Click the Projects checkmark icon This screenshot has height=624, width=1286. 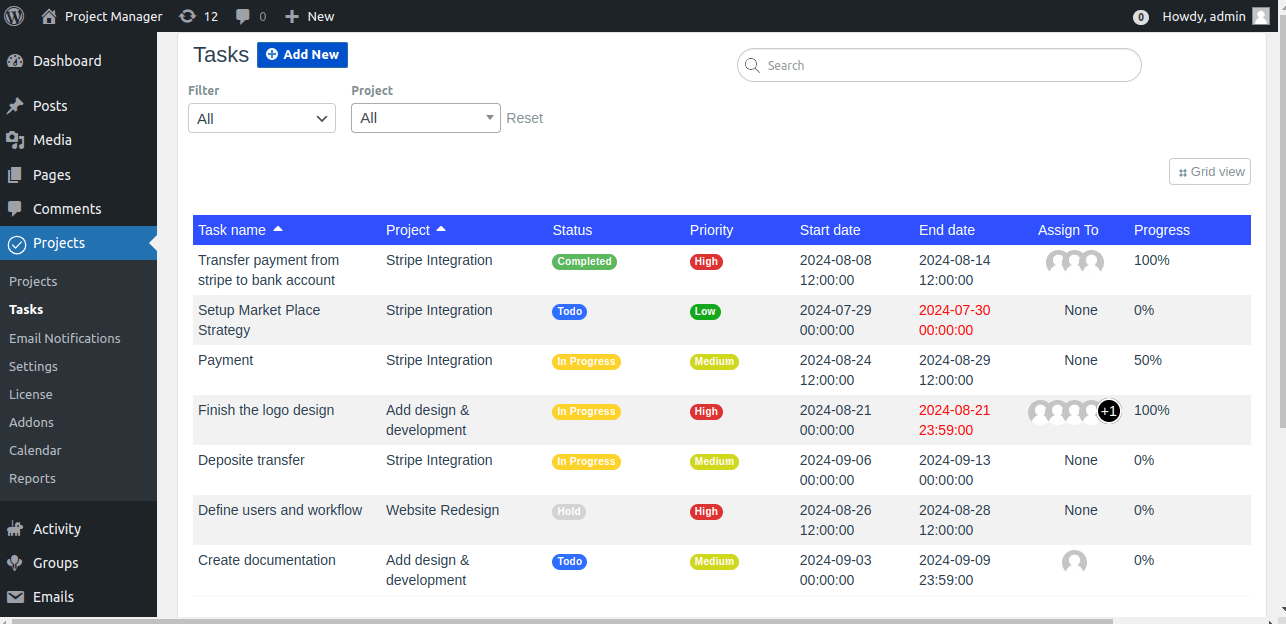pyautogui.click(x=15, y=244)
